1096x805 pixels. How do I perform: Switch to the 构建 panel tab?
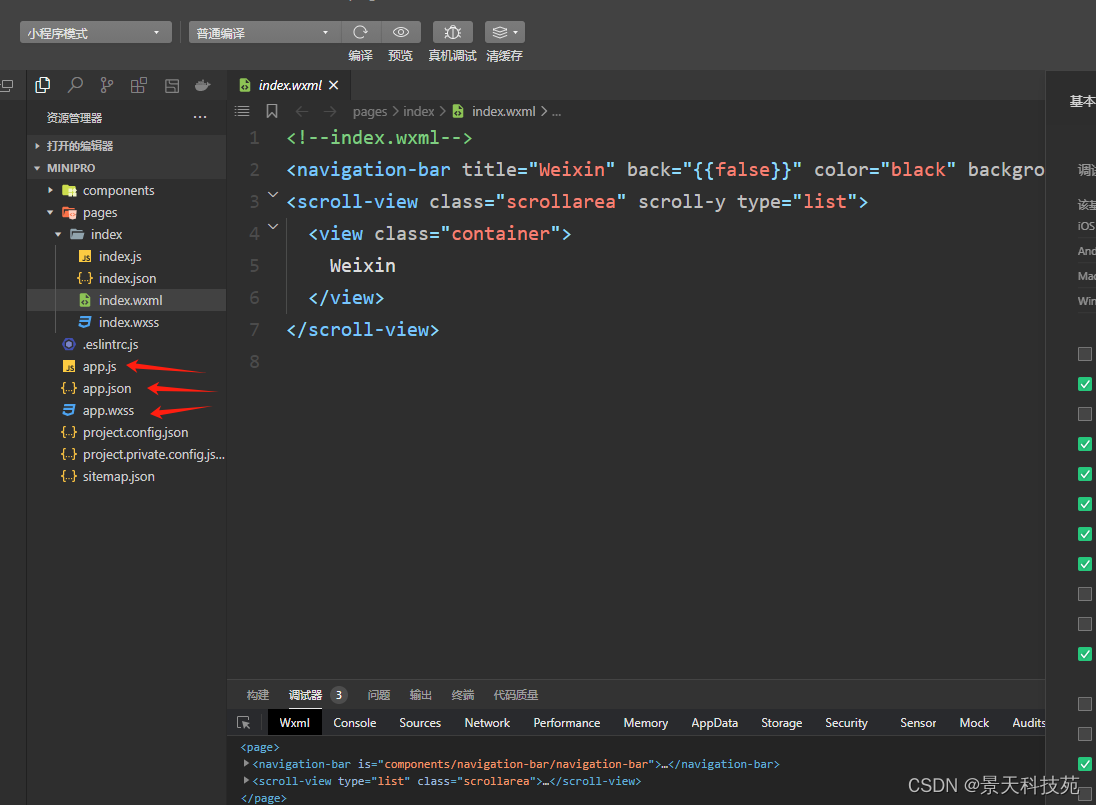tap(258, 695)
